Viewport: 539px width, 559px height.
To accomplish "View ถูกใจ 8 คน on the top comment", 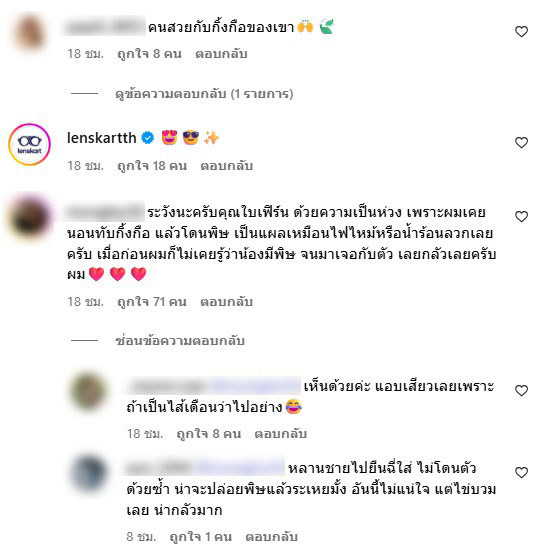I will click(149, 54).
